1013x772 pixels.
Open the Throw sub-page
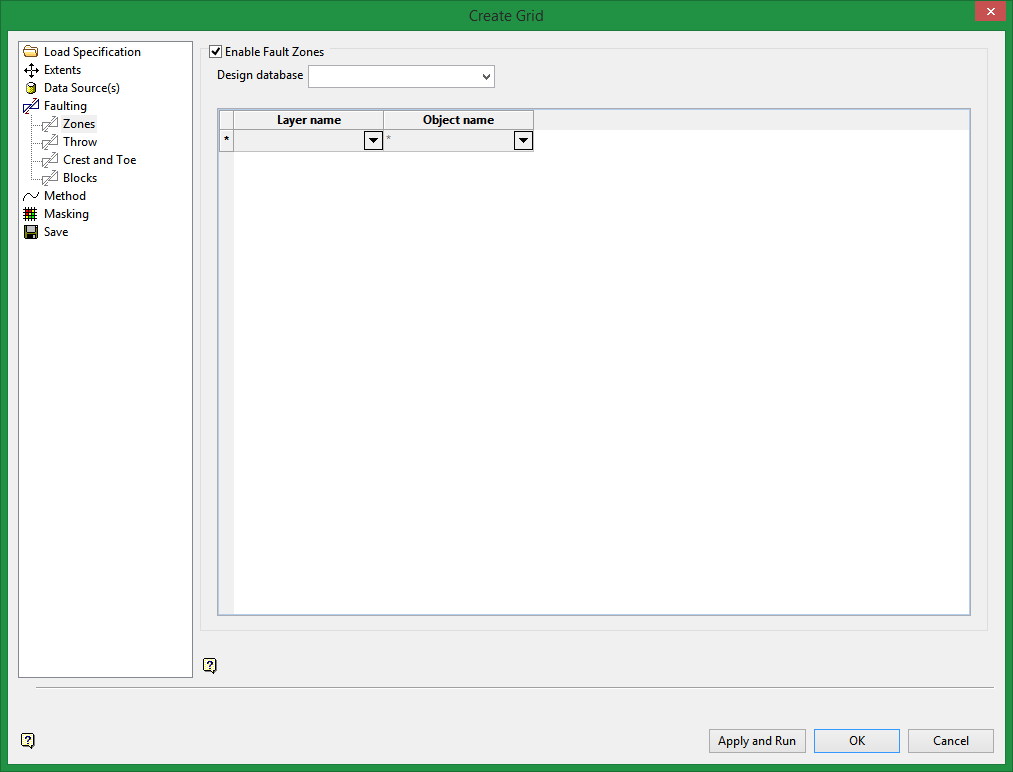pyautogui.click(x=79, y=142)
